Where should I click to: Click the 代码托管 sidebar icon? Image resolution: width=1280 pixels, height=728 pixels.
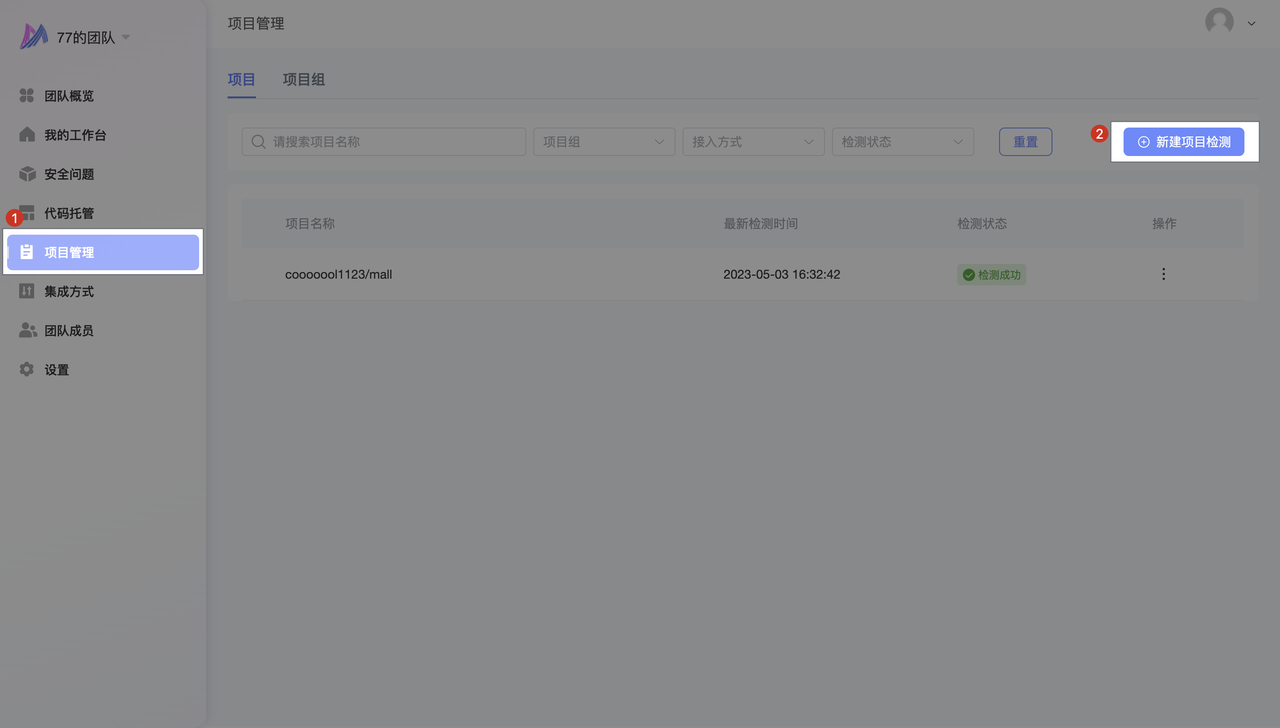28,213
